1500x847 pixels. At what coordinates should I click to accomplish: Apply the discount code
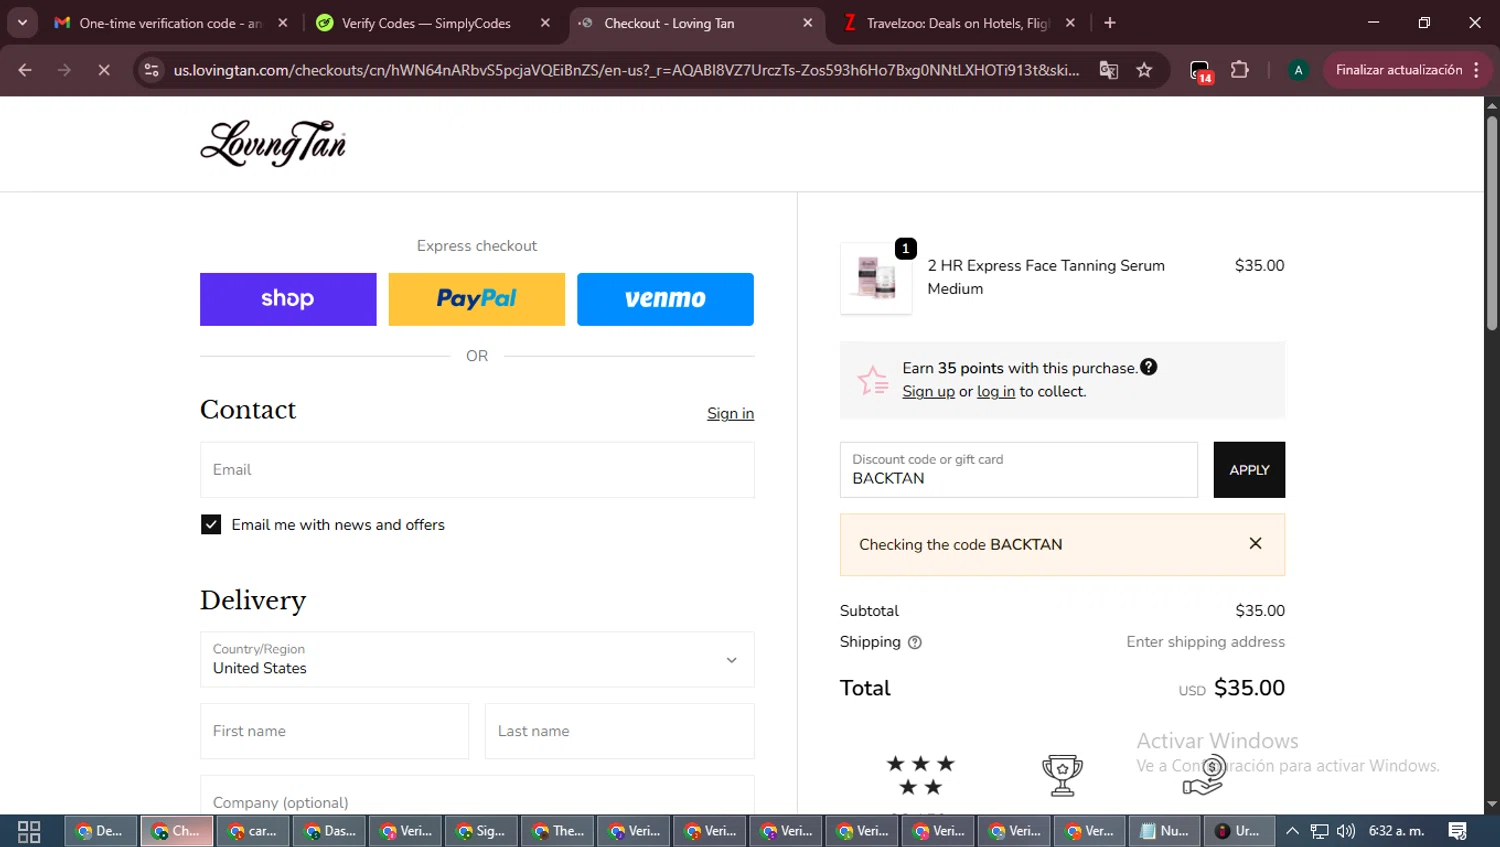point(1249,470)
